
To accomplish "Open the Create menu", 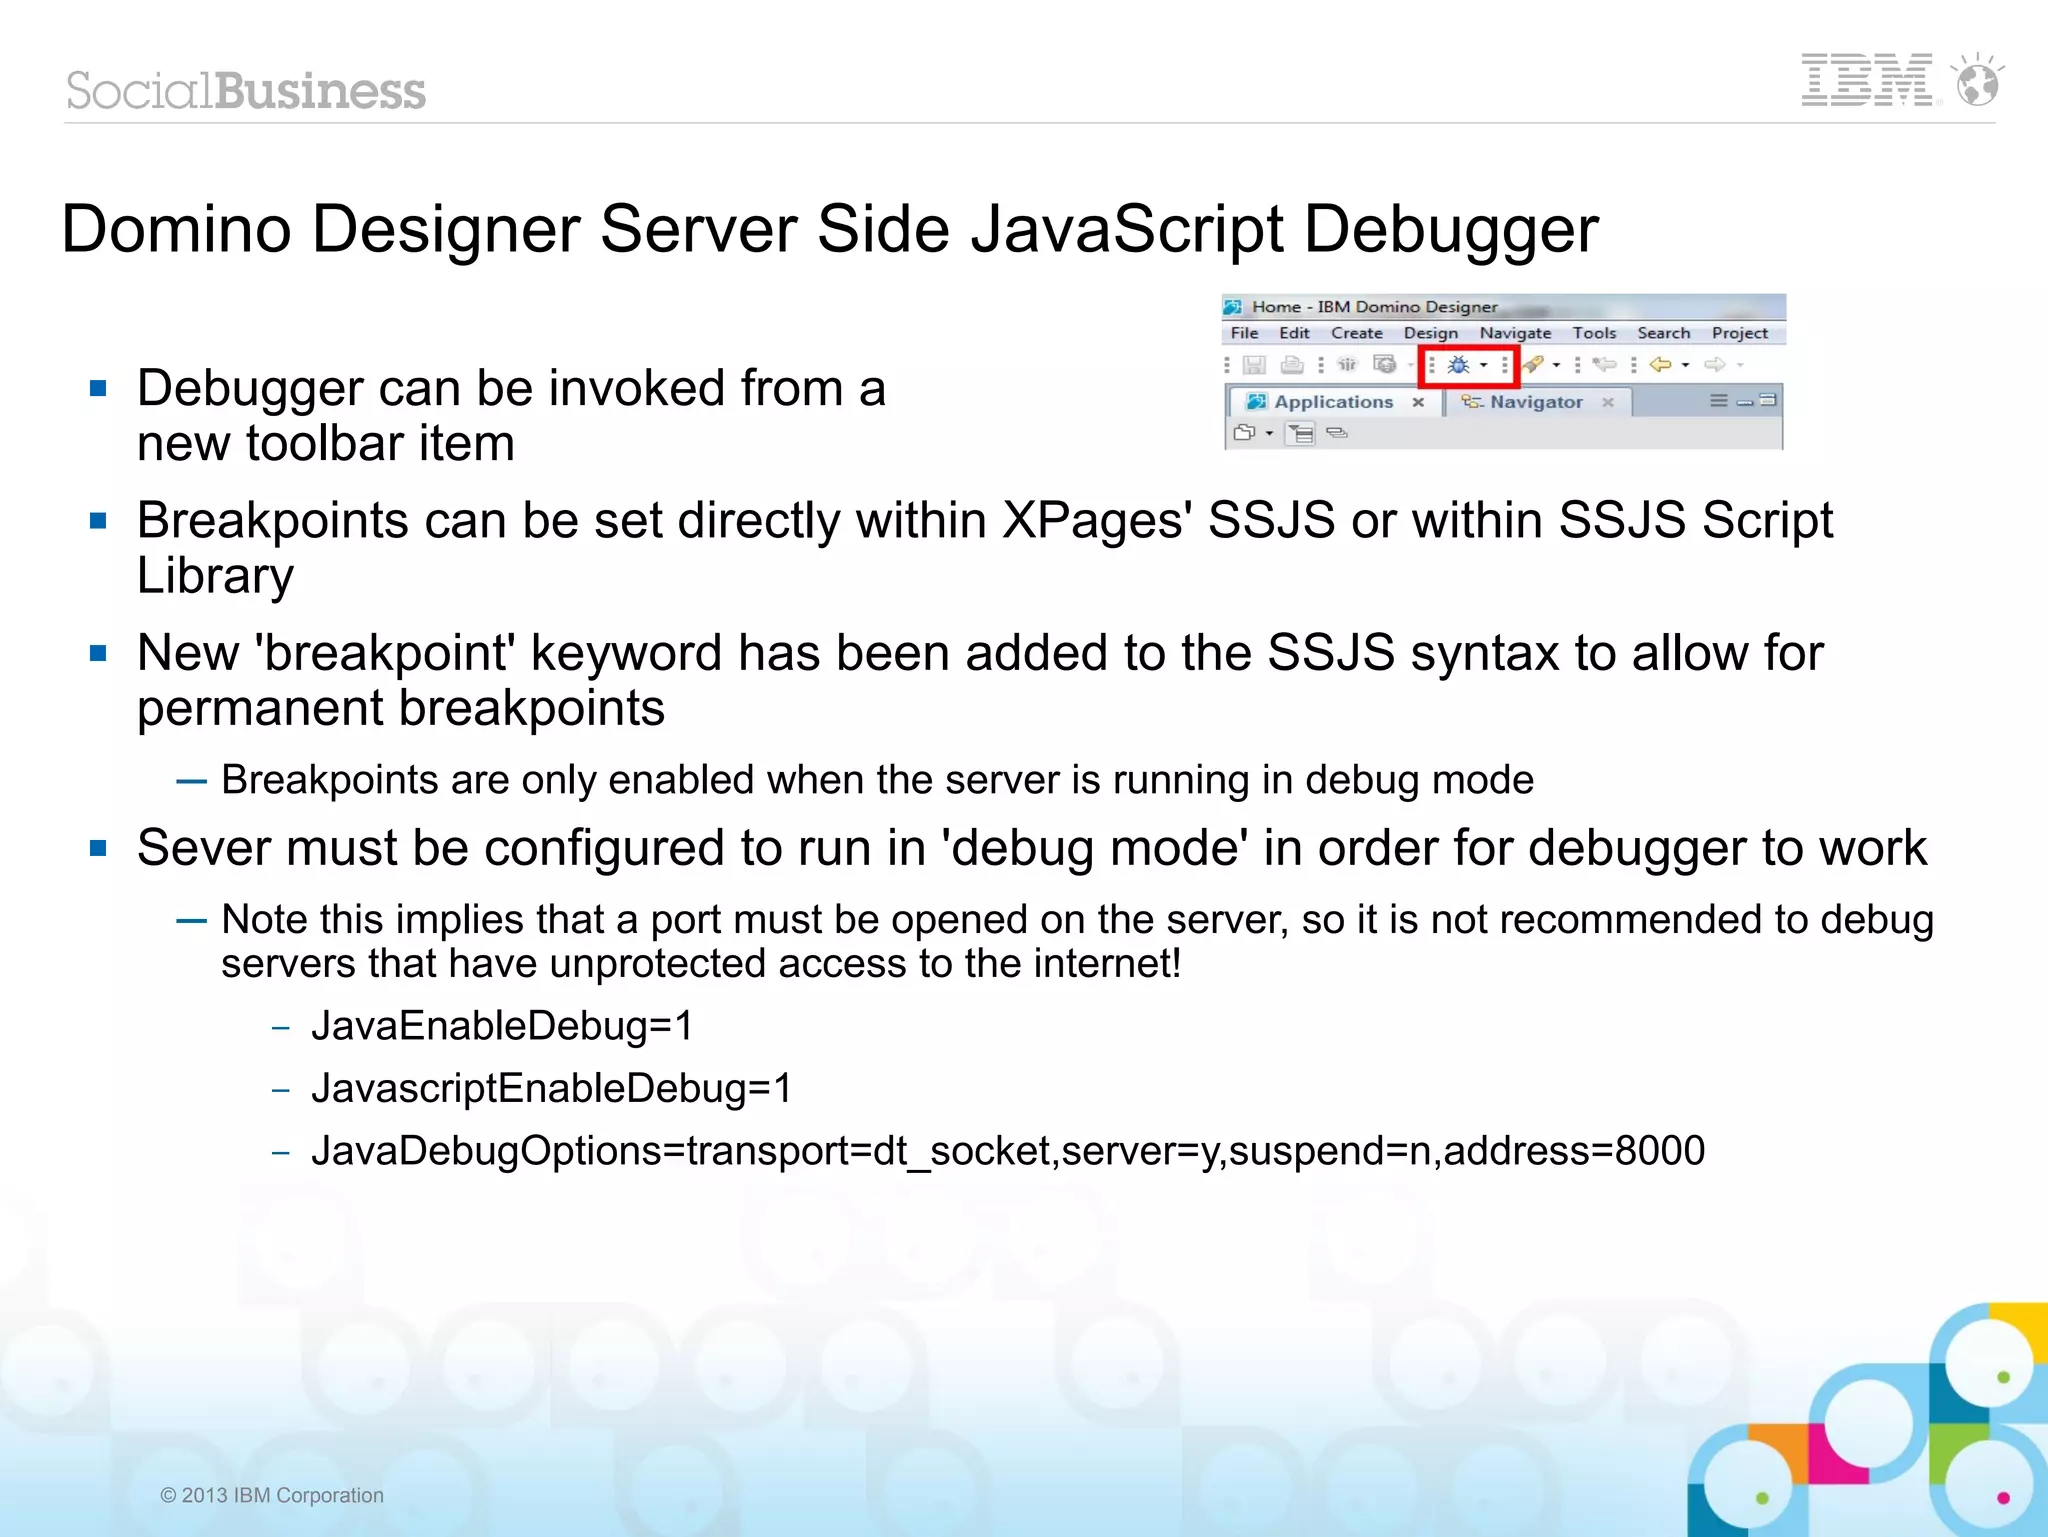I will tap(1357, 333).
